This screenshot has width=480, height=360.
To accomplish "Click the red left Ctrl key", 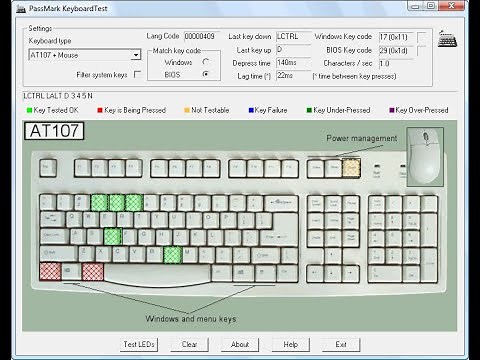I will 50,272.
